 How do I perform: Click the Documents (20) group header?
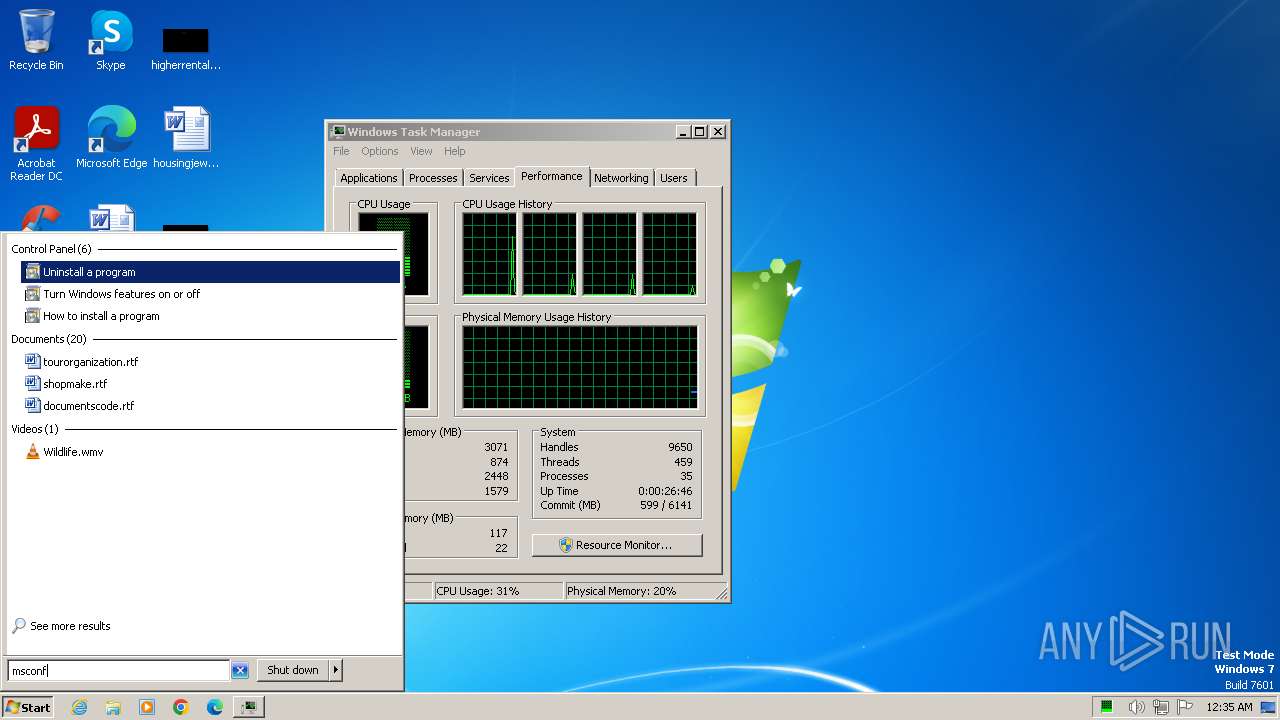point(49,339)
